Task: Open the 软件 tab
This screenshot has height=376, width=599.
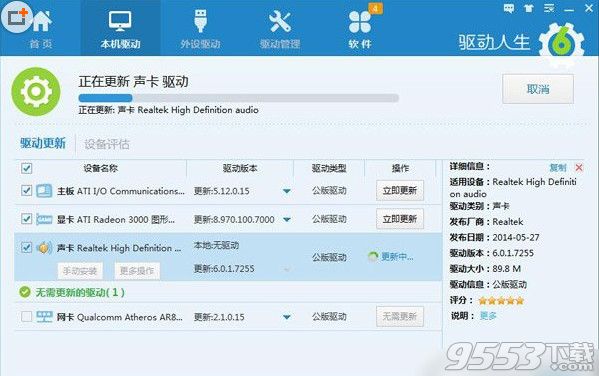Action: click(360, 30)
